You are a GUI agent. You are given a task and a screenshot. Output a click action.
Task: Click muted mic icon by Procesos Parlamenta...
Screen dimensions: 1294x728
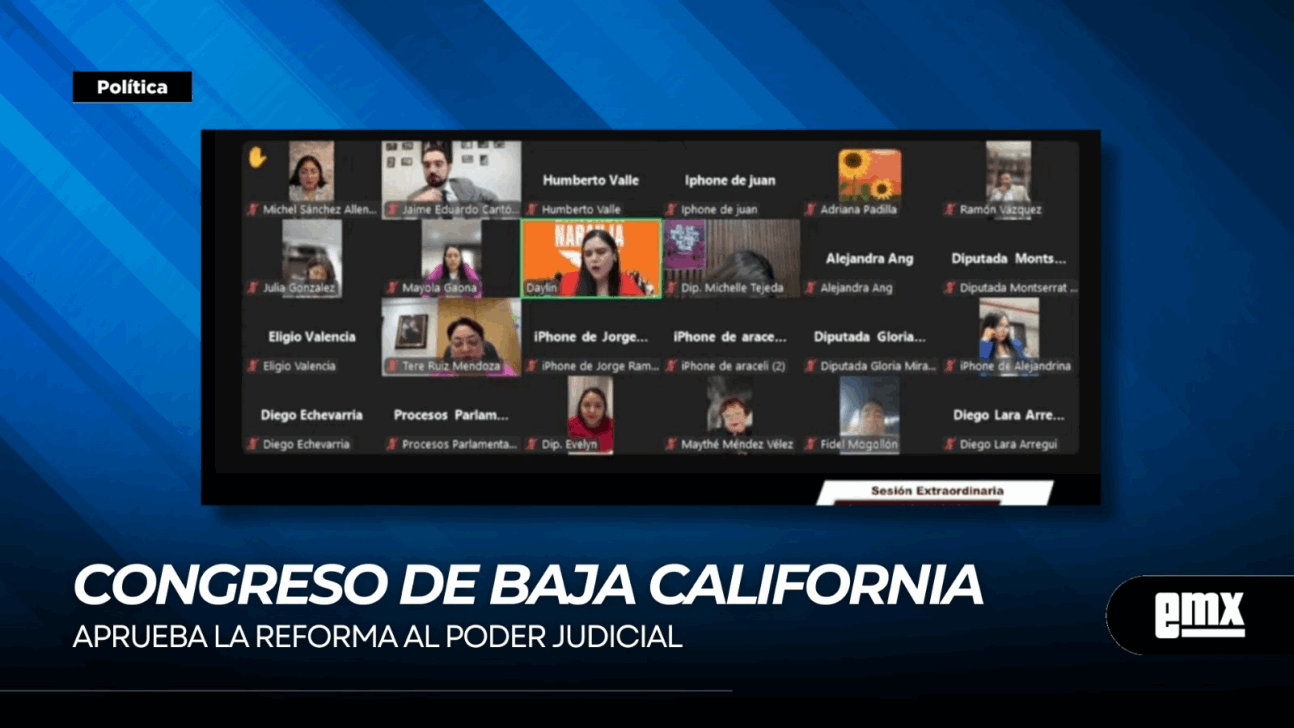[x=393, y=444]
